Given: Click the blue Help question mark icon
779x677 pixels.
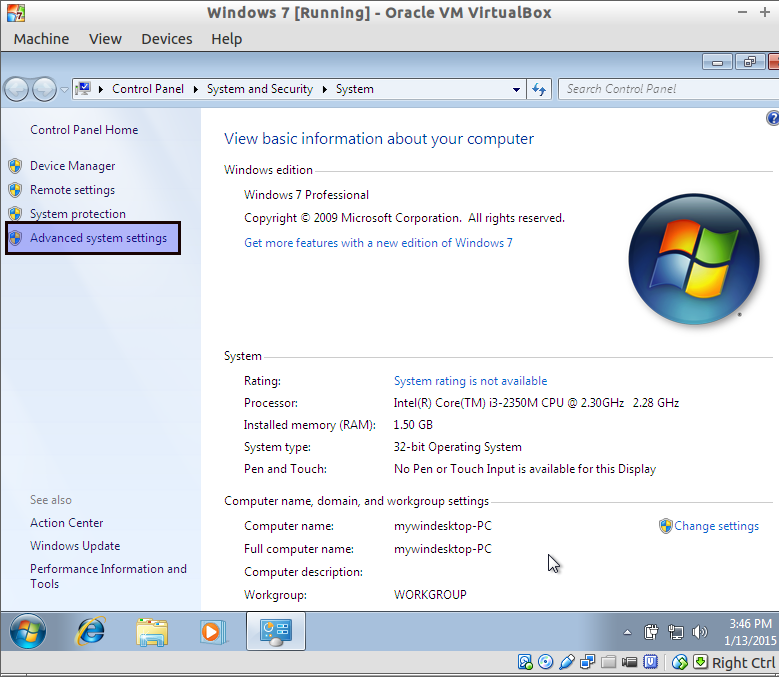Looking at the screenshot, I should 773,118.
